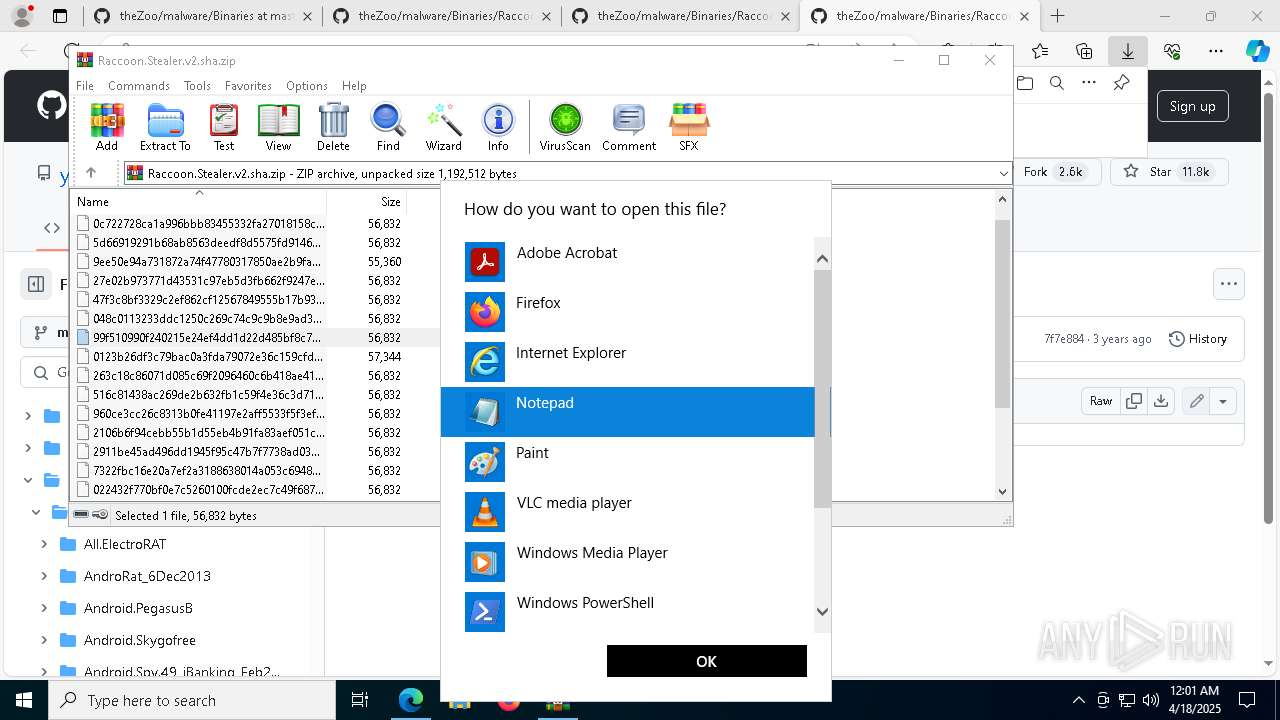
Task: Start VirusScan on the archive
Action: point(565,127)
